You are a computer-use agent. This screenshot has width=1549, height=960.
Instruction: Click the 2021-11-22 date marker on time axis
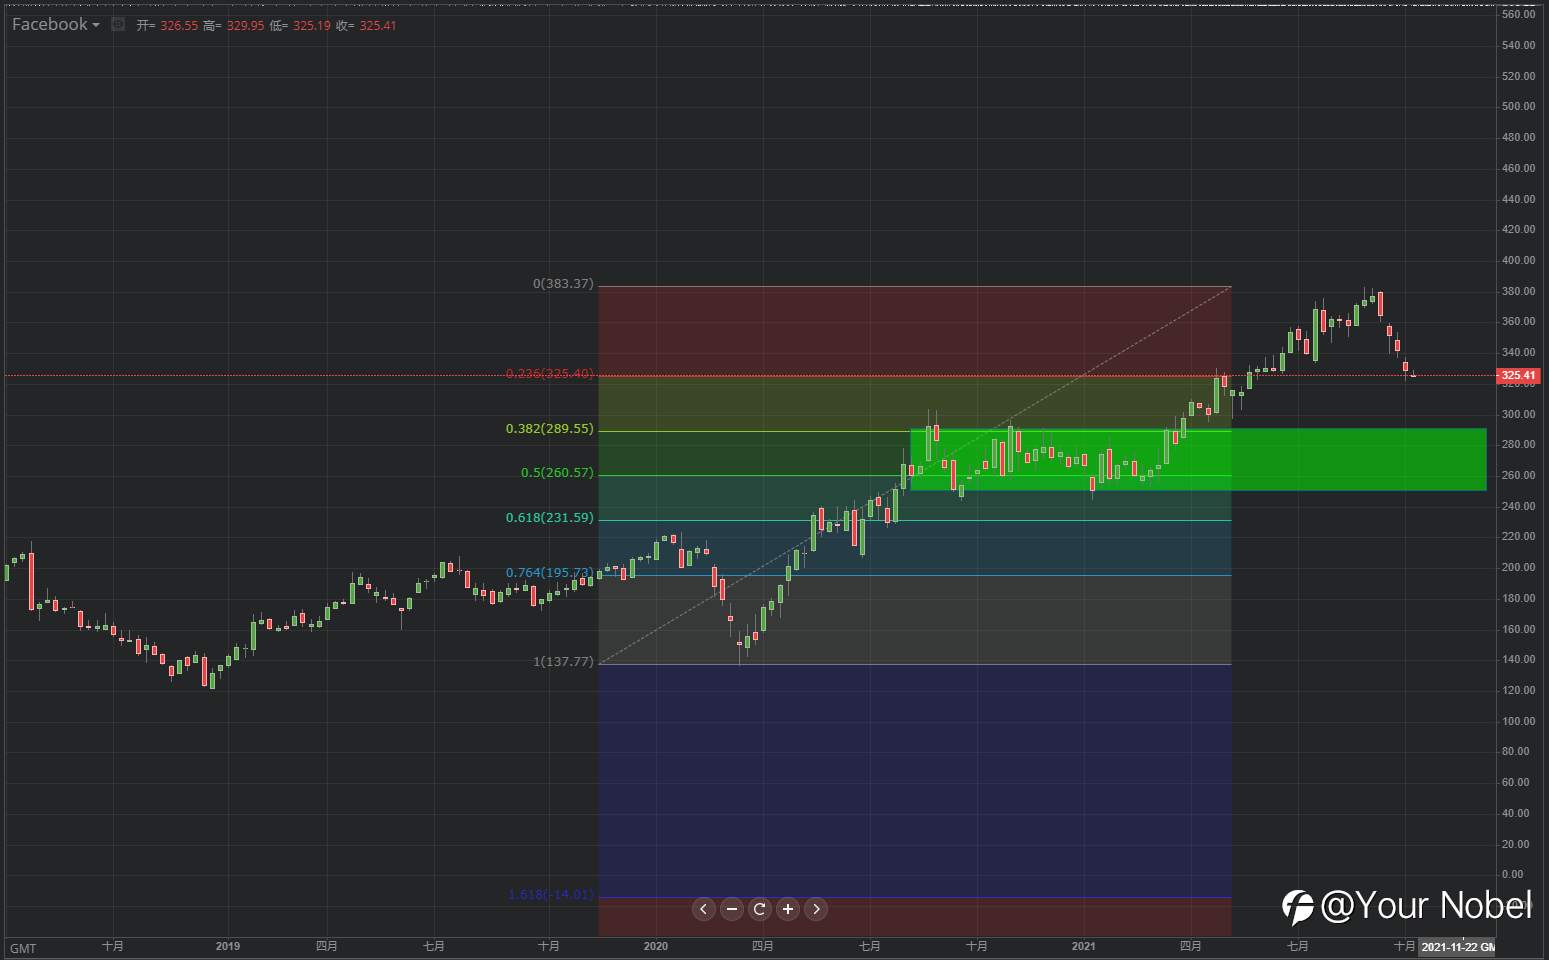[1457, 947]
